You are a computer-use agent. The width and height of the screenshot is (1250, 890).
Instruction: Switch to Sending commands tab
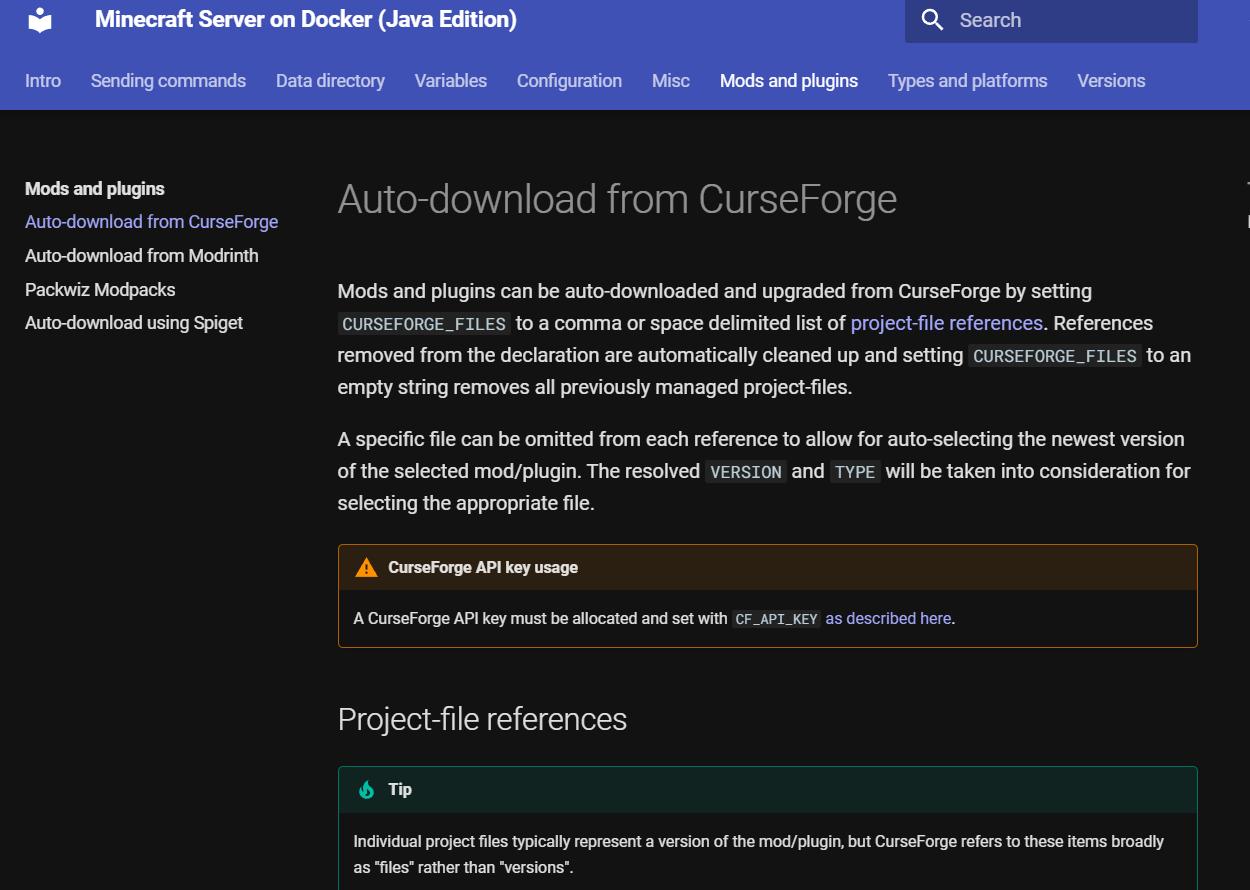[168, 81]
